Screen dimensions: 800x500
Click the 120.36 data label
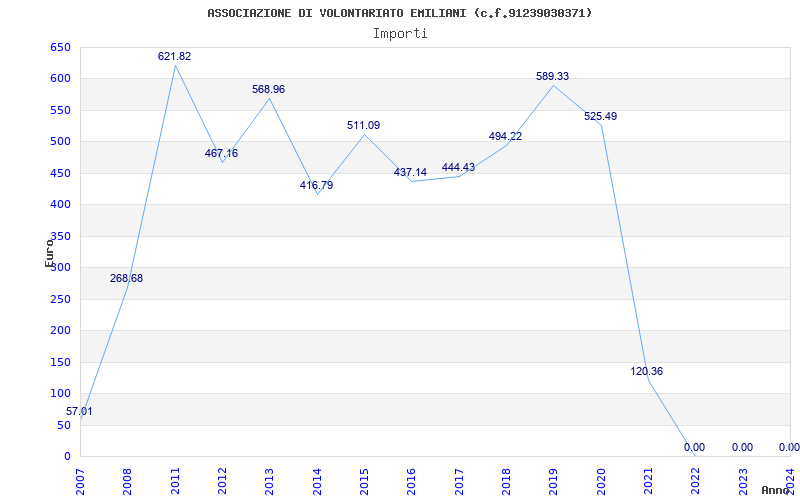646,372
